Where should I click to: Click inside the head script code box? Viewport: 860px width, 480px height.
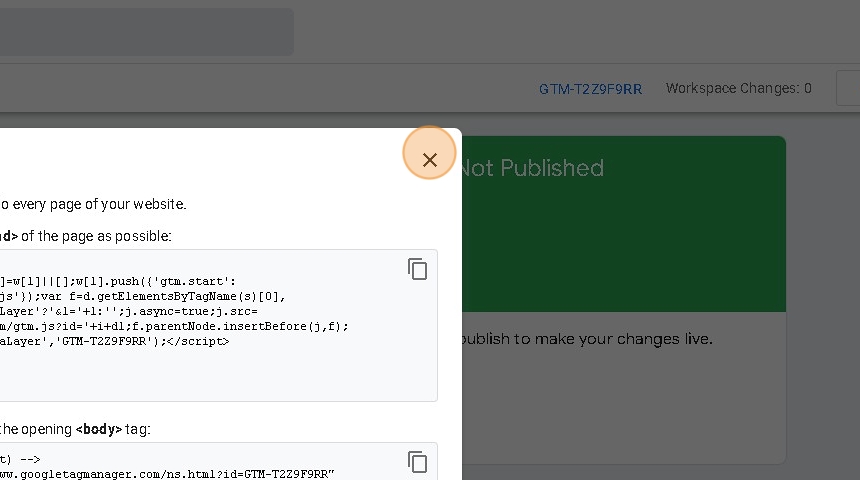tap(218, 325)
